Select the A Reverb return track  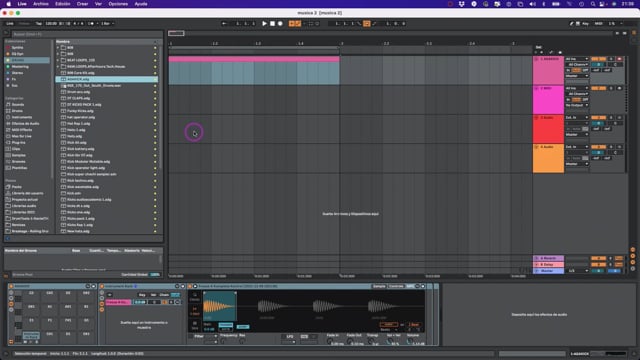[x=548, y=258]
